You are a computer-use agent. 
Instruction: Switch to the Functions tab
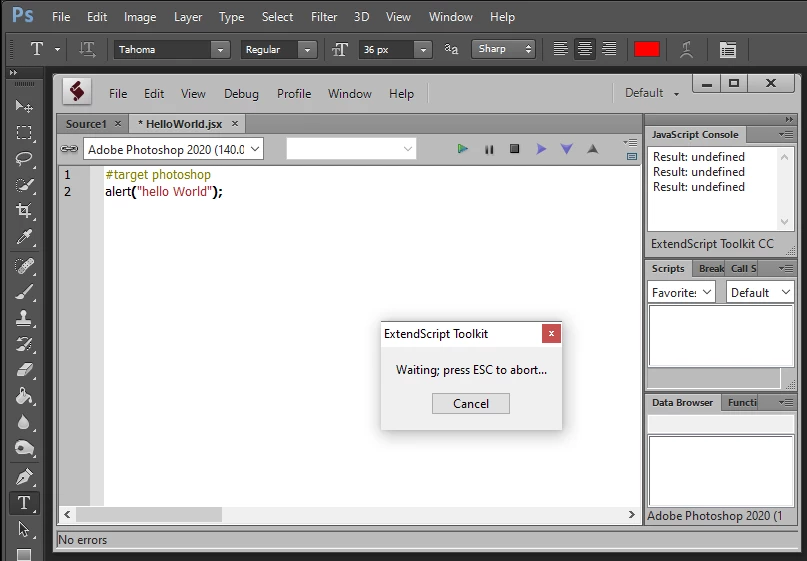[x=742, y=402]
